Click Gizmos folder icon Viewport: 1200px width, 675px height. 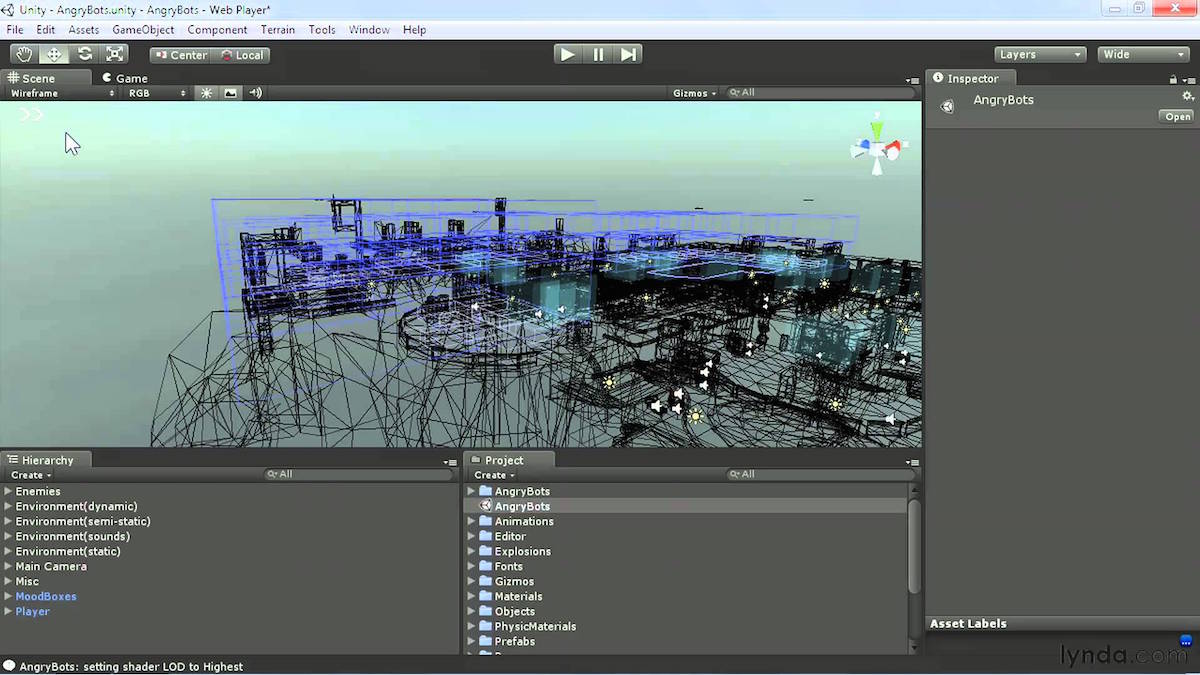point(486,581)
